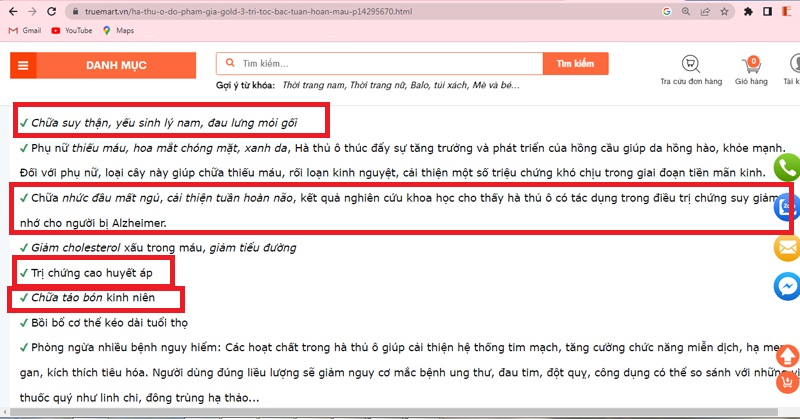Open the Zalo chat floating icon

[x=787, y=207]
